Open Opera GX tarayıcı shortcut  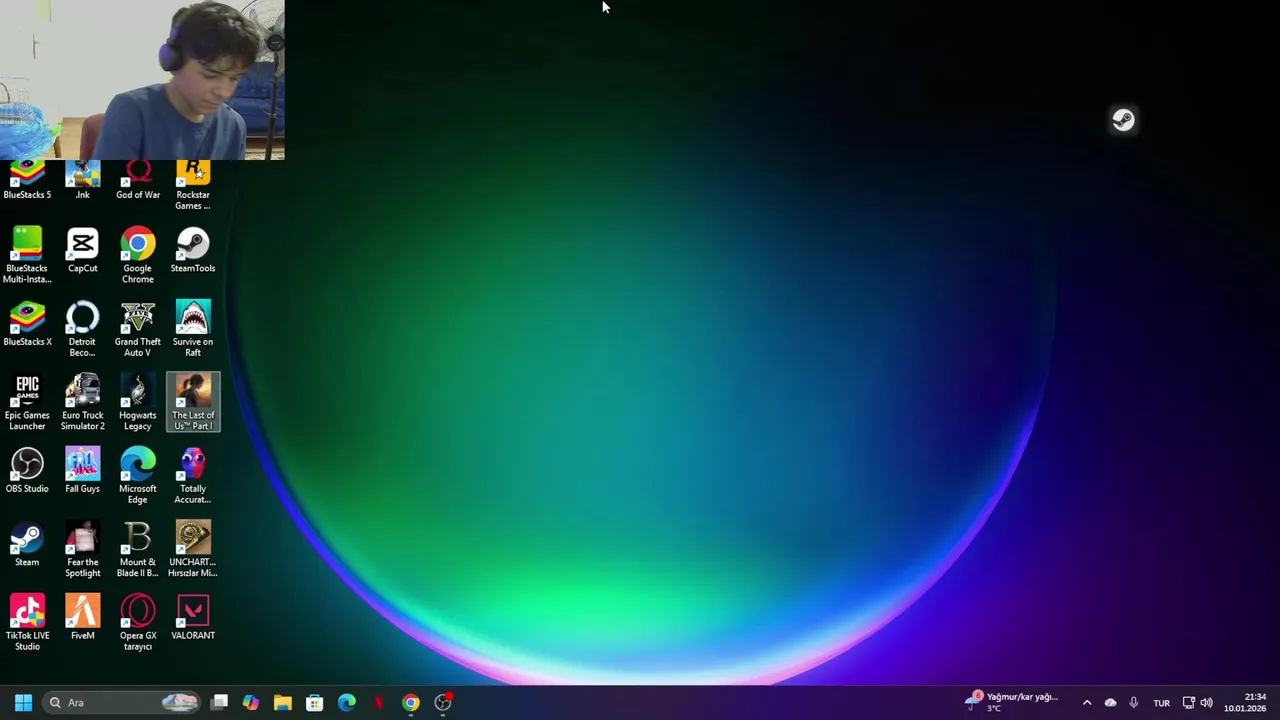tap(138, 623)
